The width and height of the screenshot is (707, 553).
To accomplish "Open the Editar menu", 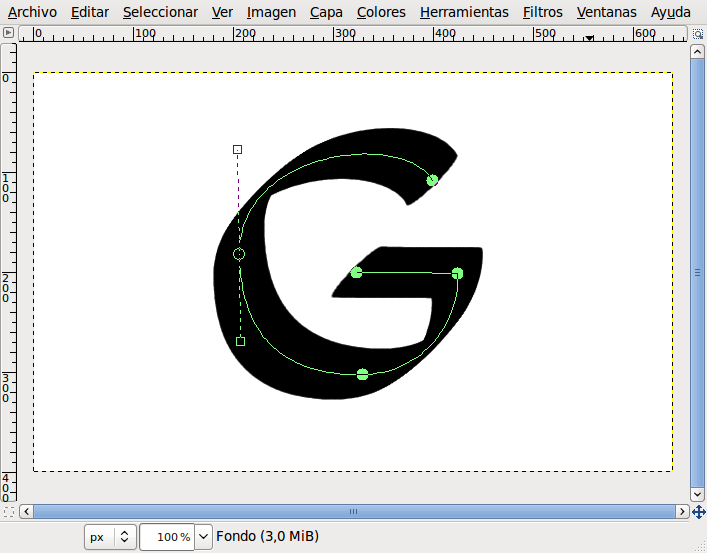I will point(90,12).
